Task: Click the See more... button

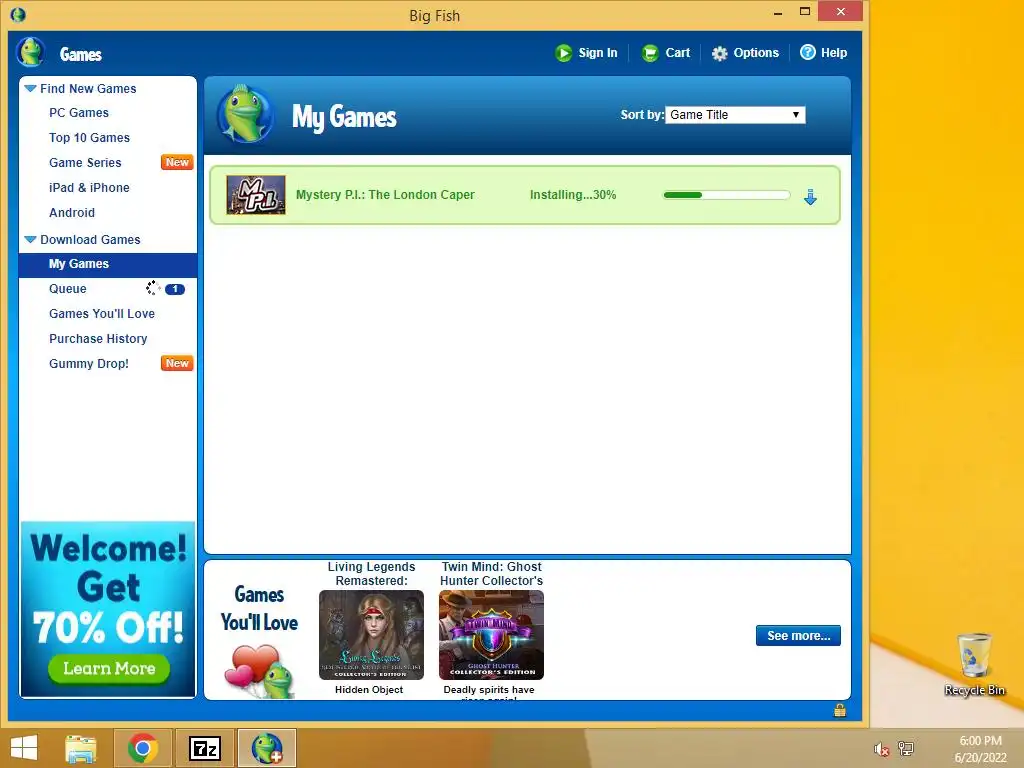Action: click(x=798, y=635)
